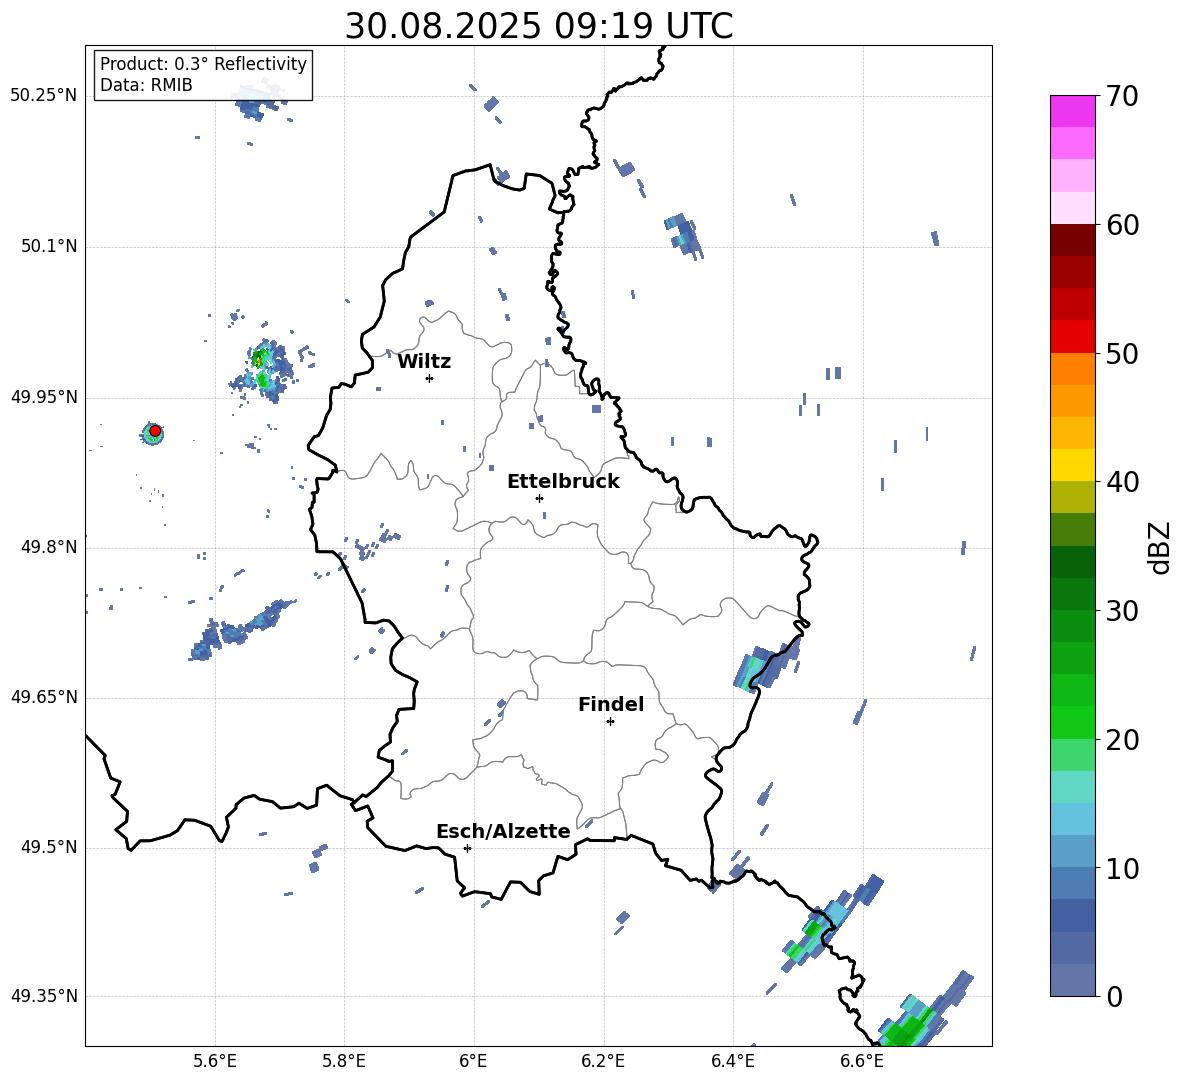Click the 10 tick on colorbar
The height and width of the screenshot is (1081, 1184).
click(x=1121, y=869)
